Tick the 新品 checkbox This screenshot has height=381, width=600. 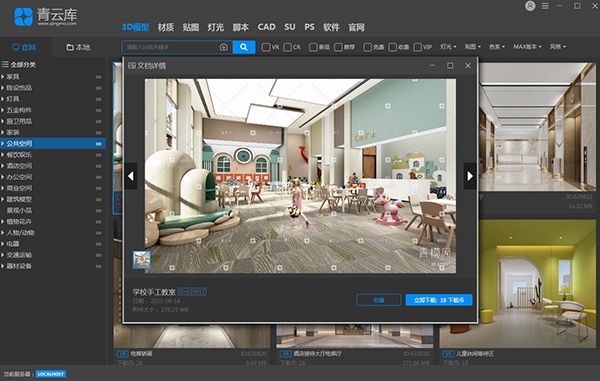313,47
